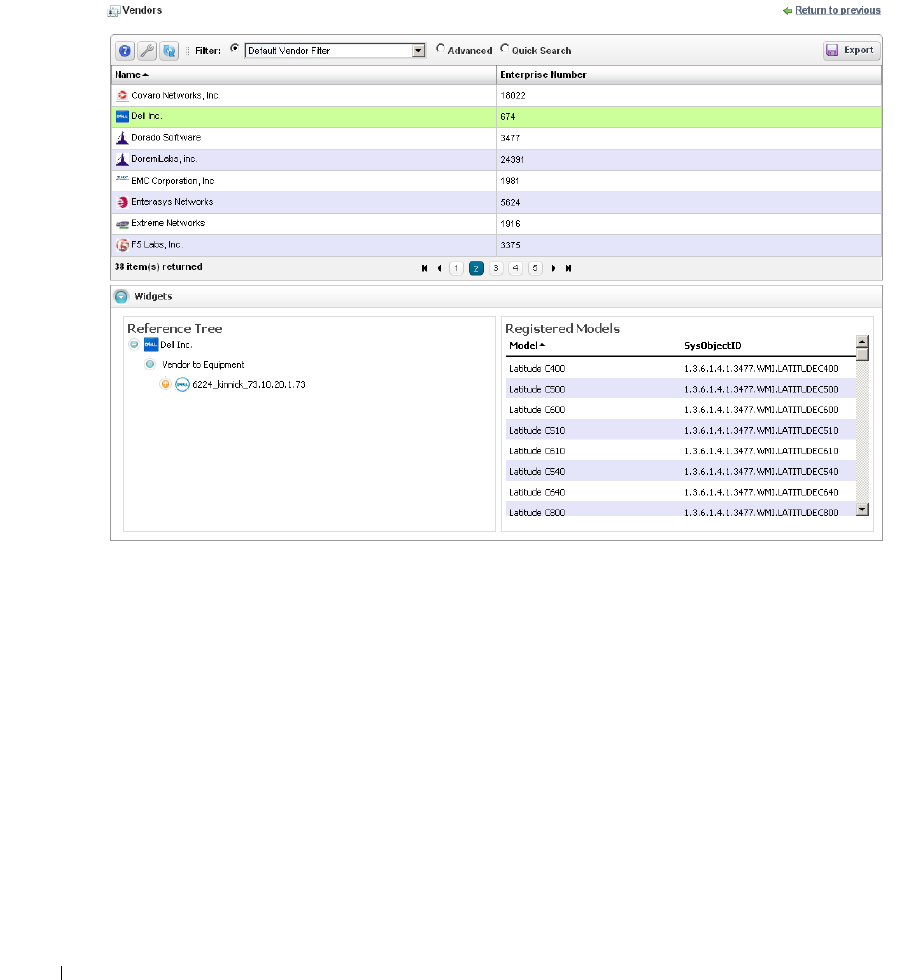Open the Default Vendor Filter dropdown

[418, 51]
